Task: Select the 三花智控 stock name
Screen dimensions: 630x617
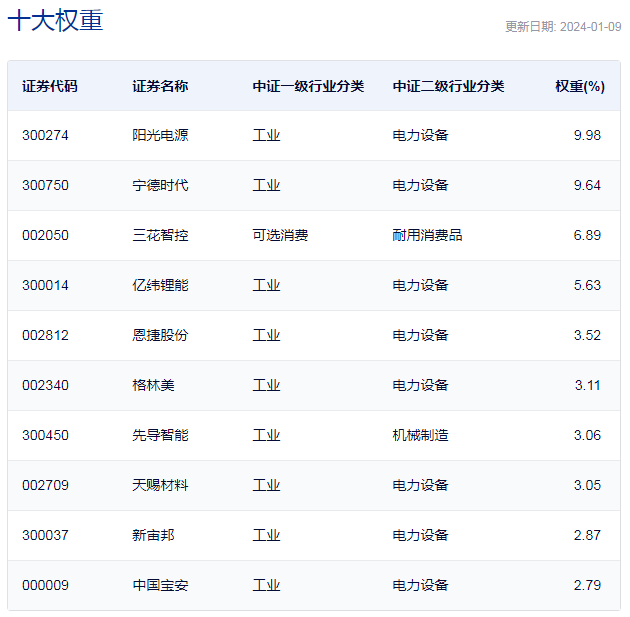Action: [x=160, y=235]
